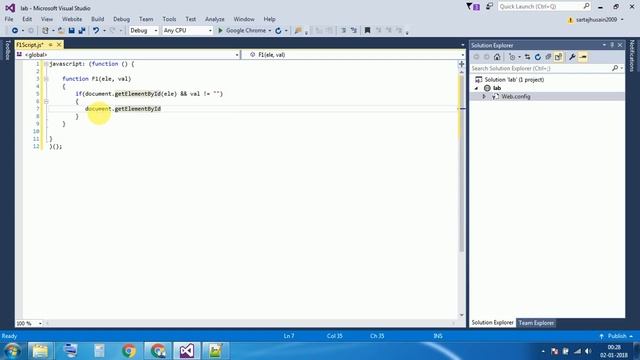Open the File menu
This screenshot has height=360, width=640.
point(9,19)
